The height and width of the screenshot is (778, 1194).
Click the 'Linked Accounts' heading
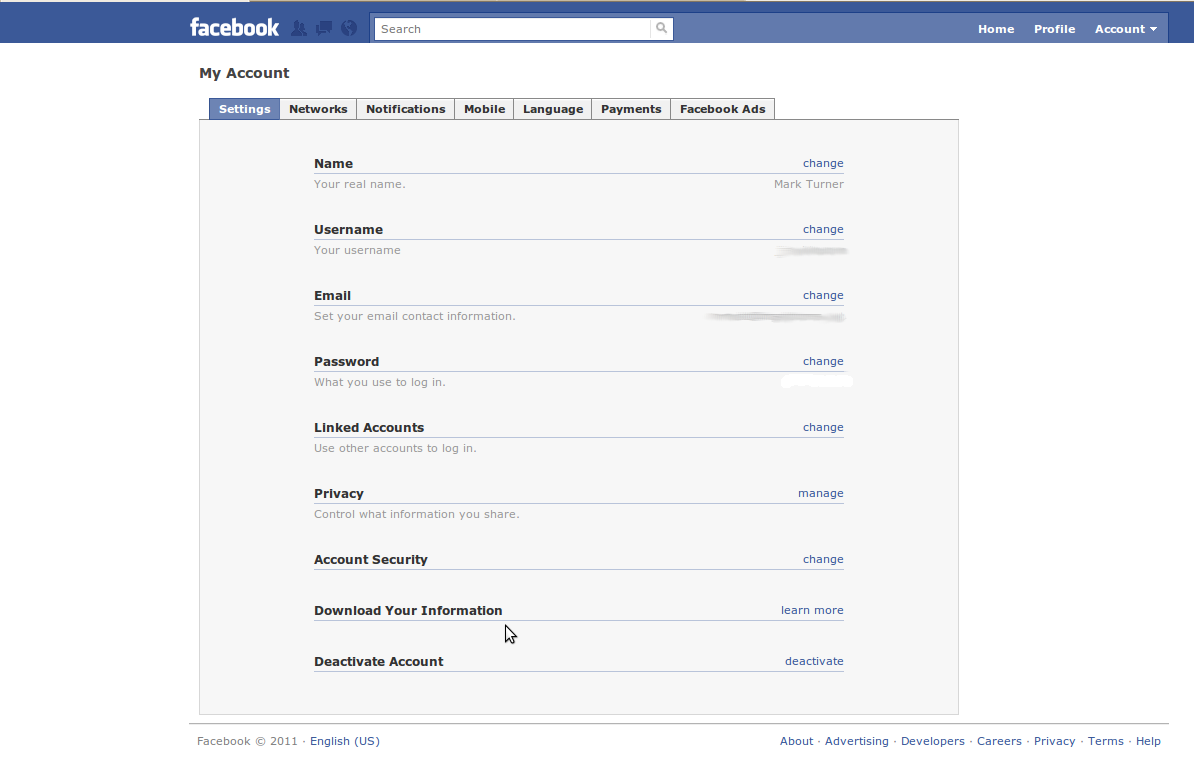(x=369, y=428)
